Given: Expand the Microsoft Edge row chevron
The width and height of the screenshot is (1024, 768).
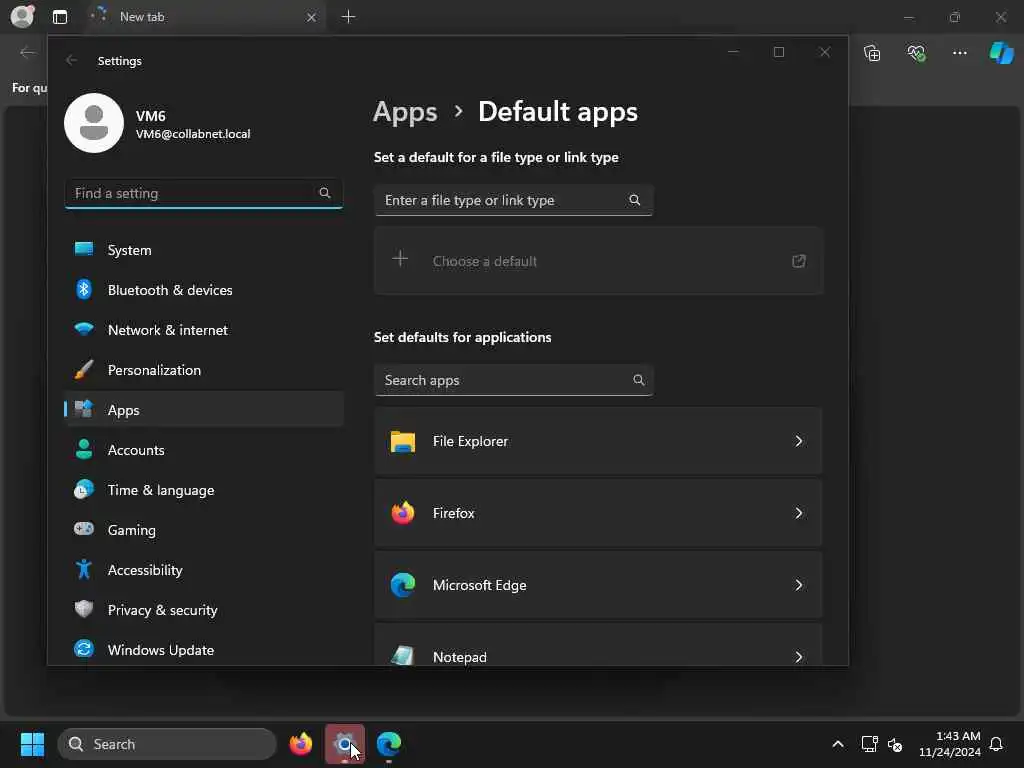Looking at the screenshot, I should coord(799,585).
